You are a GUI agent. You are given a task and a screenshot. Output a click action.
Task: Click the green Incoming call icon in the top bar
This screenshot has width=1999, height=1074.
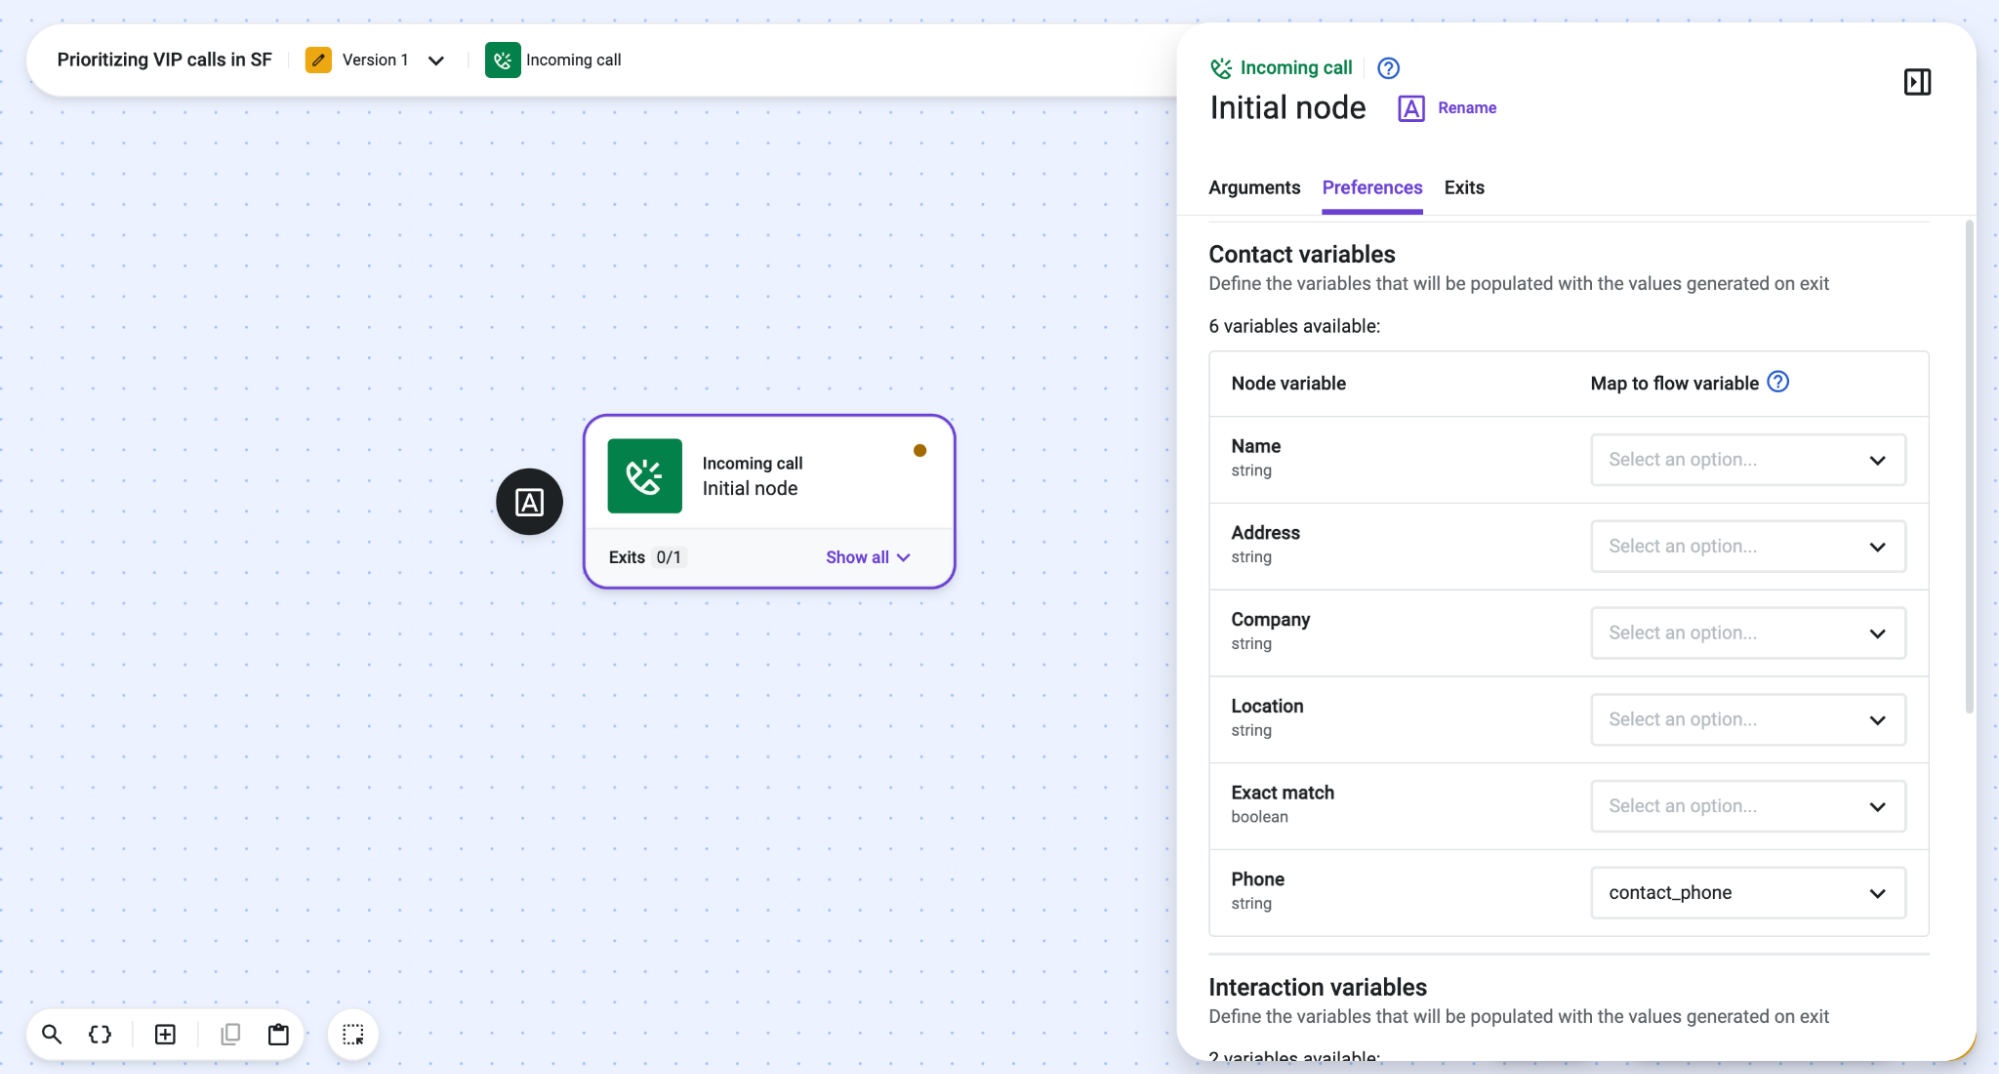coord(503,60)
